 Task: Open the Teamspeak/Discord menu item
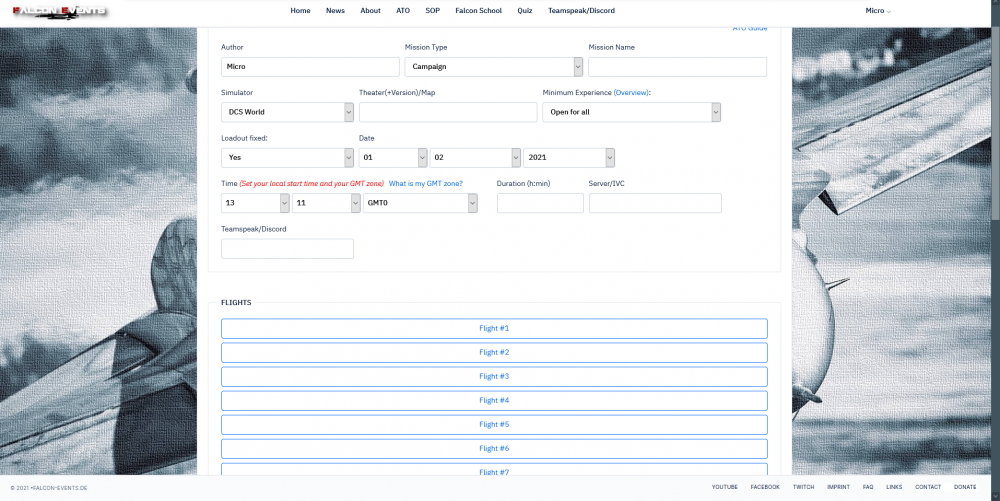tap(581, 10)
